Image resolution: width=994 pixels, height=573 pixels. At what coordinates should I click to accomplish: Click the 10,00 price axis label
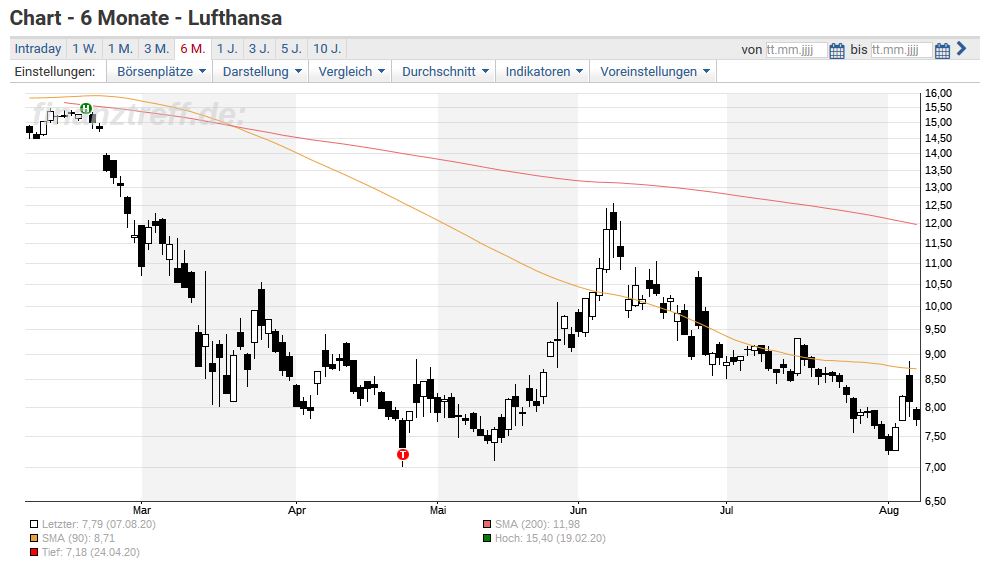pyautogui.click(x=938, y=306)
